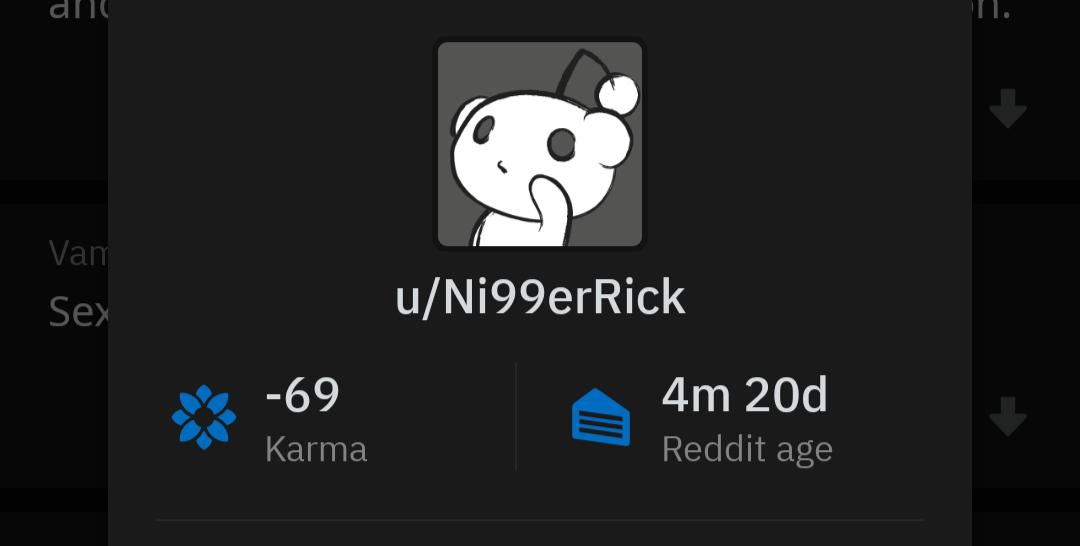Downvote using the upper arrow behind the card
This screenshot has width=1080, height=546.
(x=1008, y=108)
